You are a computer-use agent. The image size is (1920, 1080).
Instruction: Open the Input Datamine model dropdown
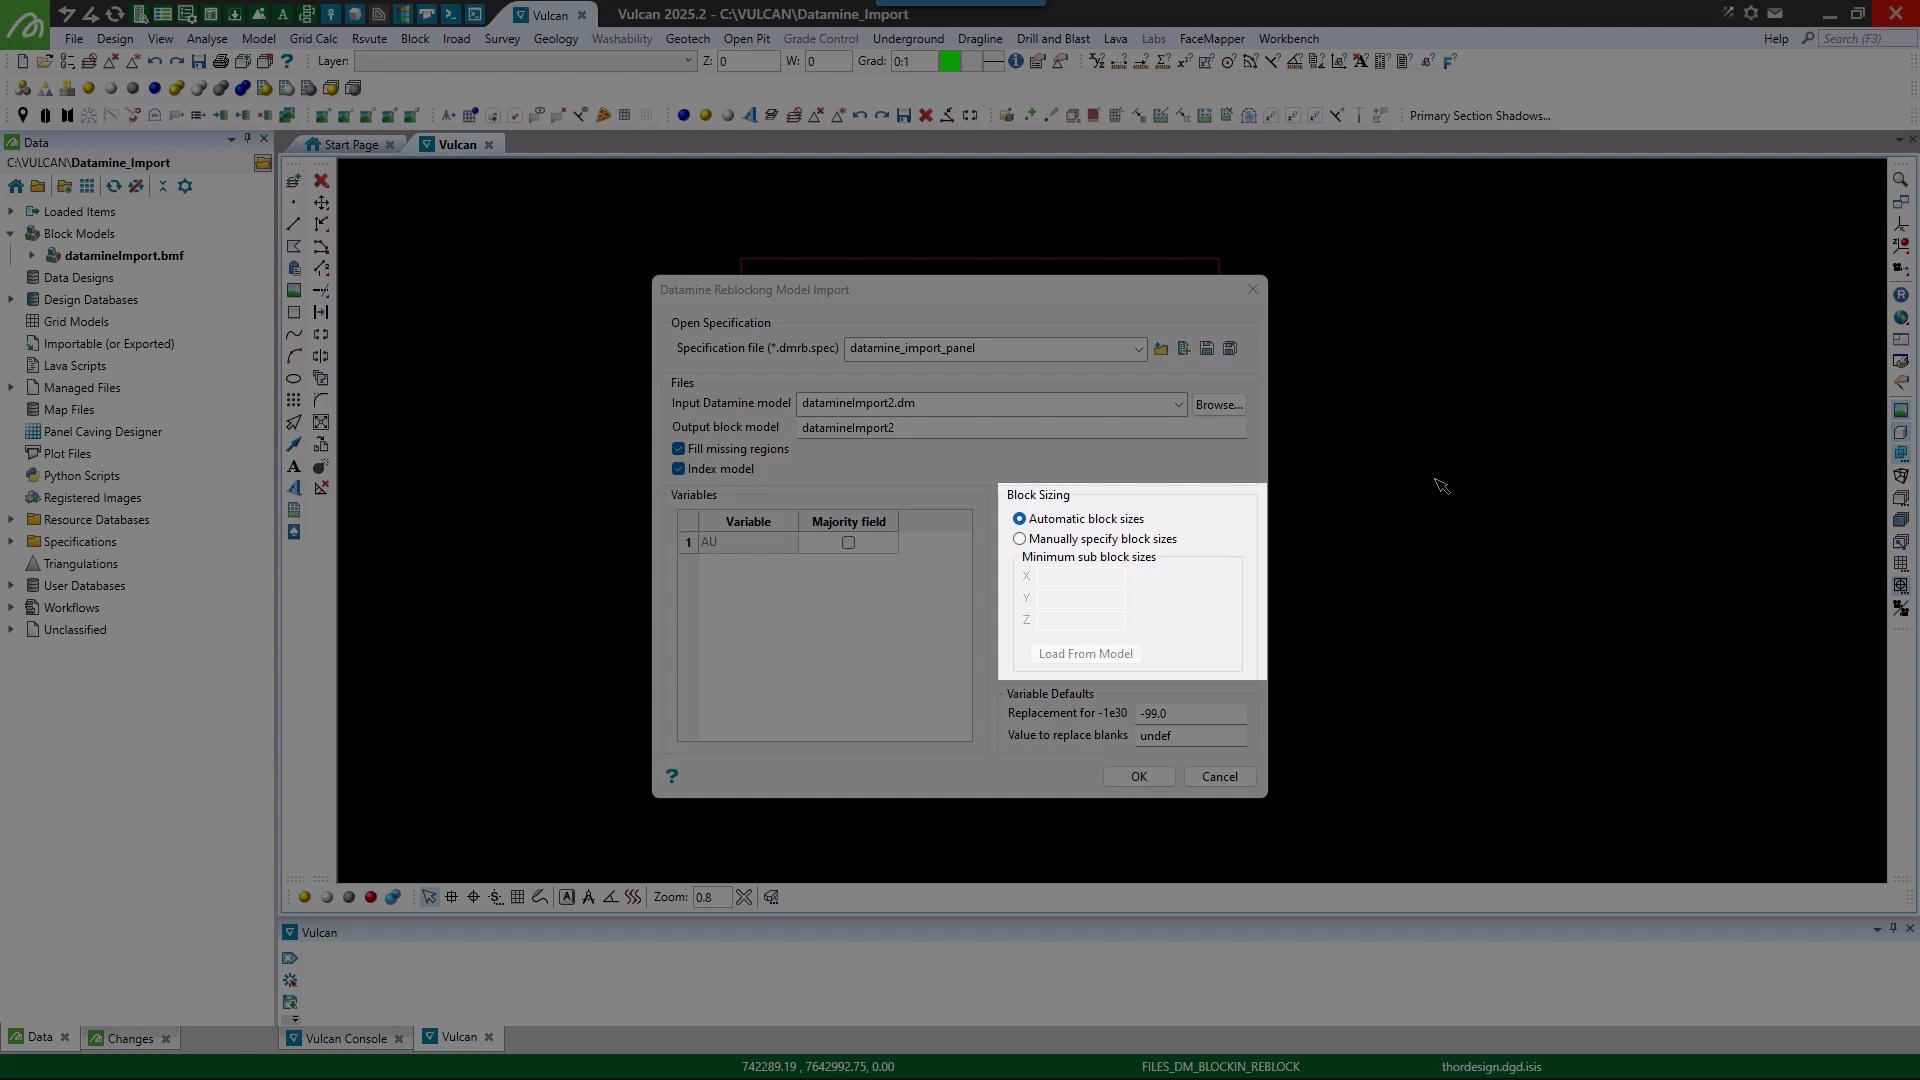[x=1177, y=404]
